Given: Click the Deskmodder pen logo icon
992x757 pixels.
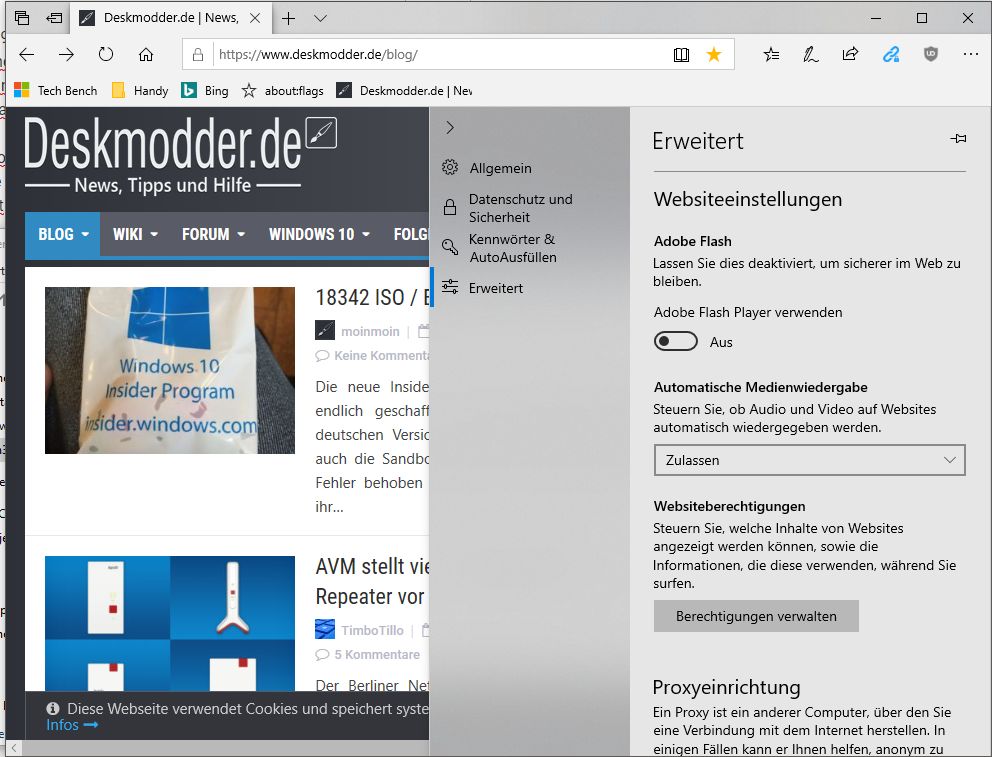Looking at the screenshot, I should click(321, 133).
